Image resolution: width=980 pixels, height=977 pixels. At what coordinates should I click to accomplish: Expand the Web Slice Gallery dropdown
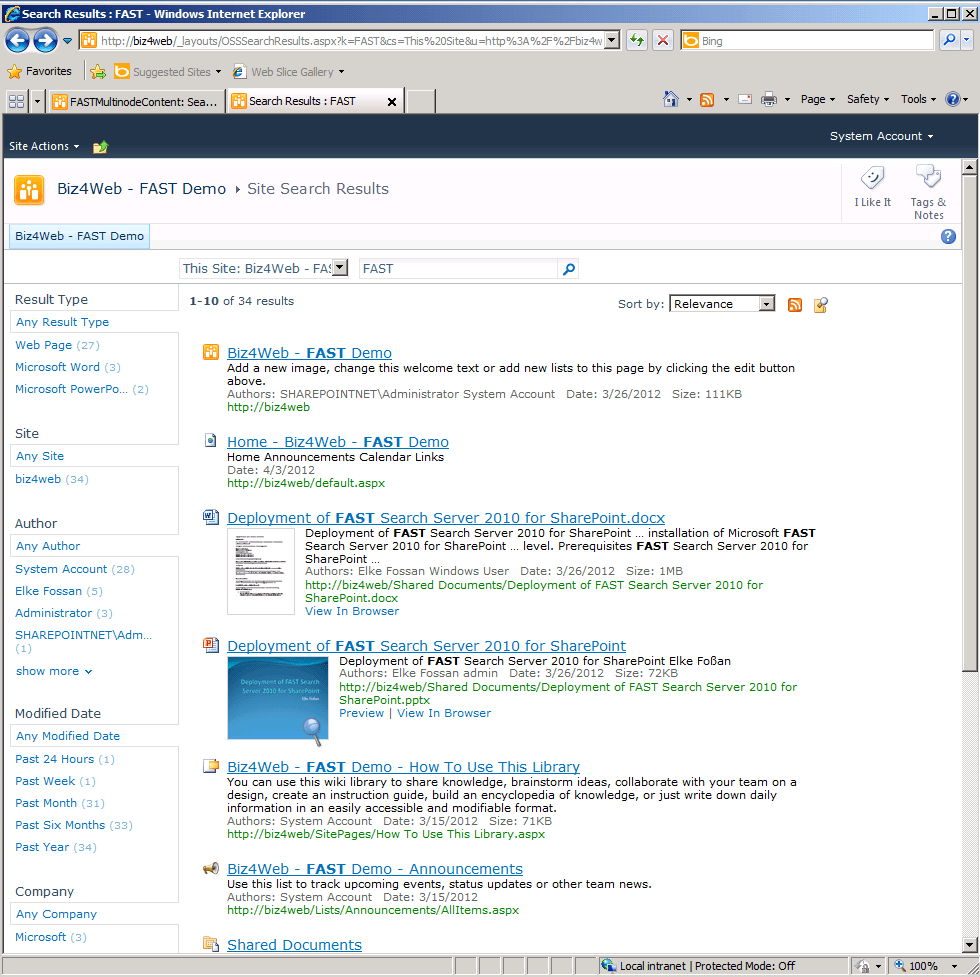(x=341, y=72)
